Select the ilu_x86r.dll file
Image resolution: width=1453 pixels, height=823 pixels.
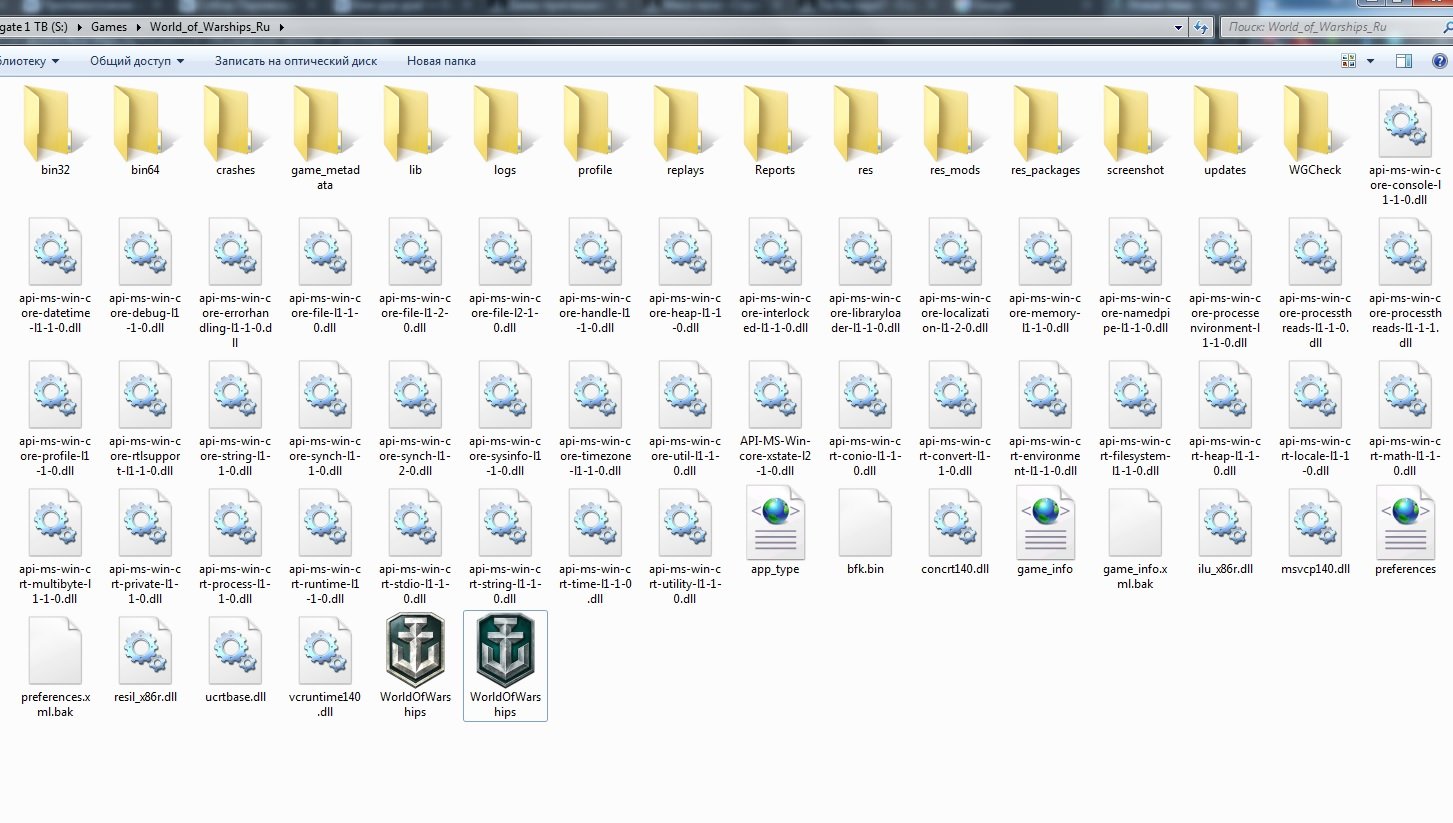click(1226, 531)
